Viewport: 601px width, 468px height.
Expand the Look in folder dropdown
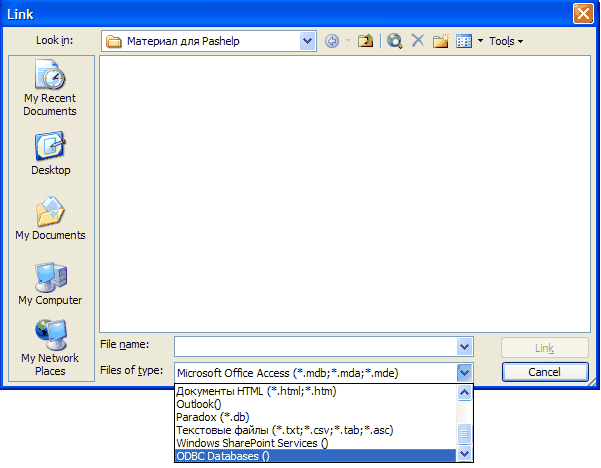(x=307, y=41)
